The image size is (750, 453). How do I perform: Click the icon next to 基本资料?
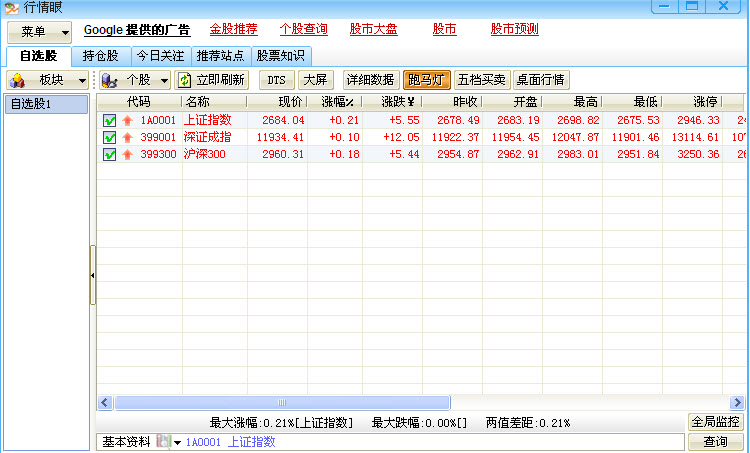pos(163,442)
